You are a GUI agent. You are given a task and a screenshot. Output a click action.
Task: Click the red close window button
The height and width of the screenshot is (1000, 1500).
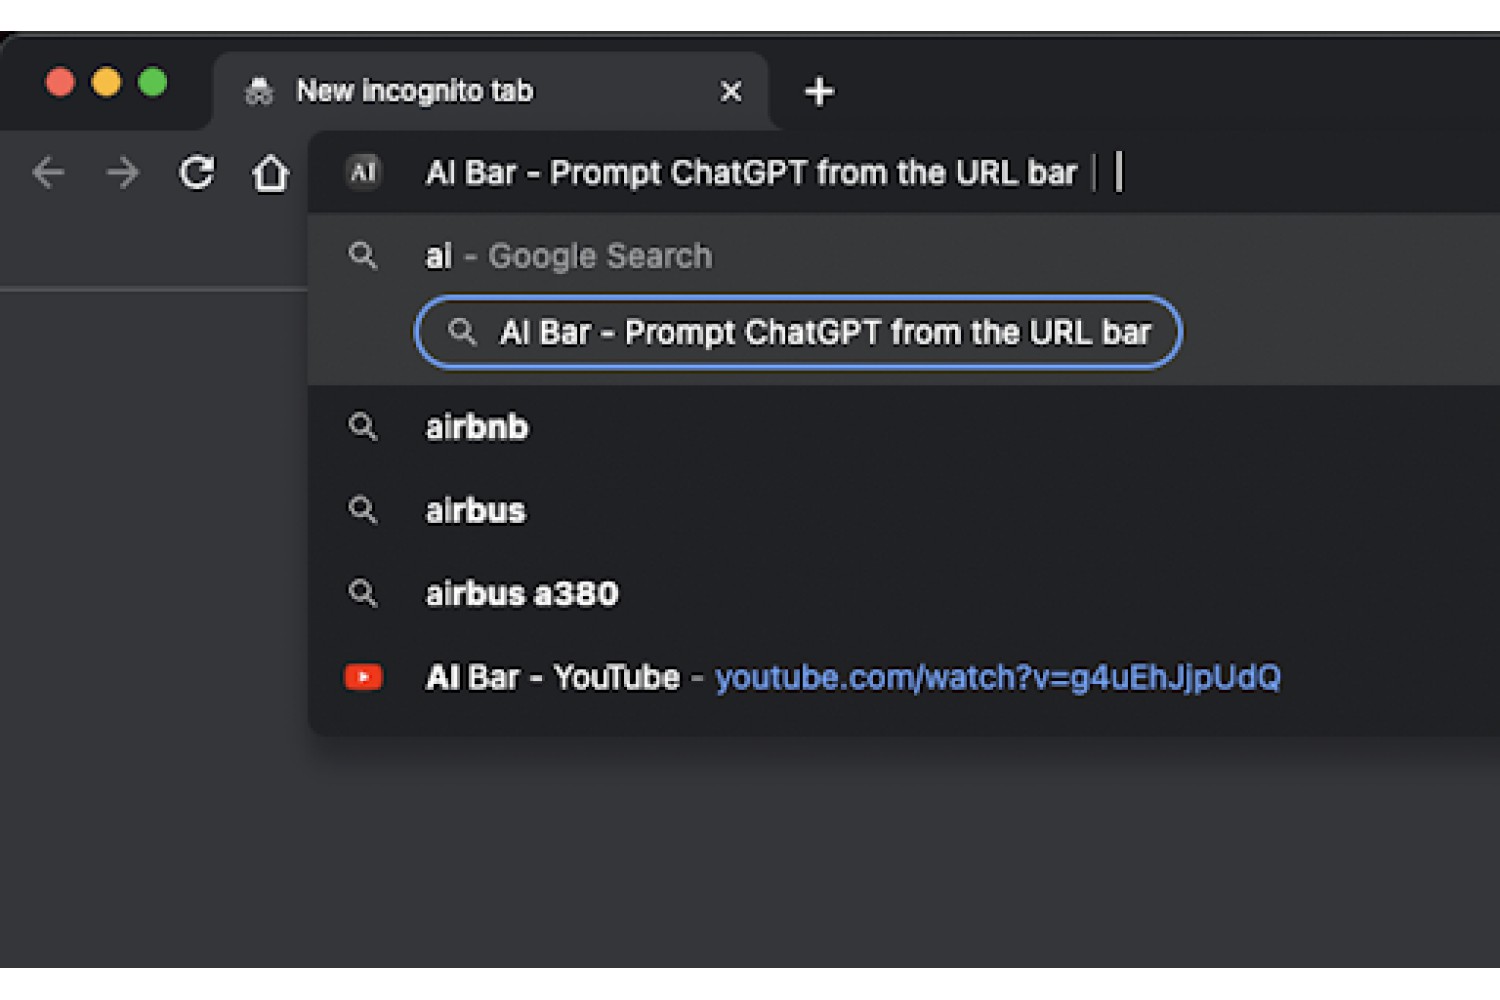(x=60, y=82)
